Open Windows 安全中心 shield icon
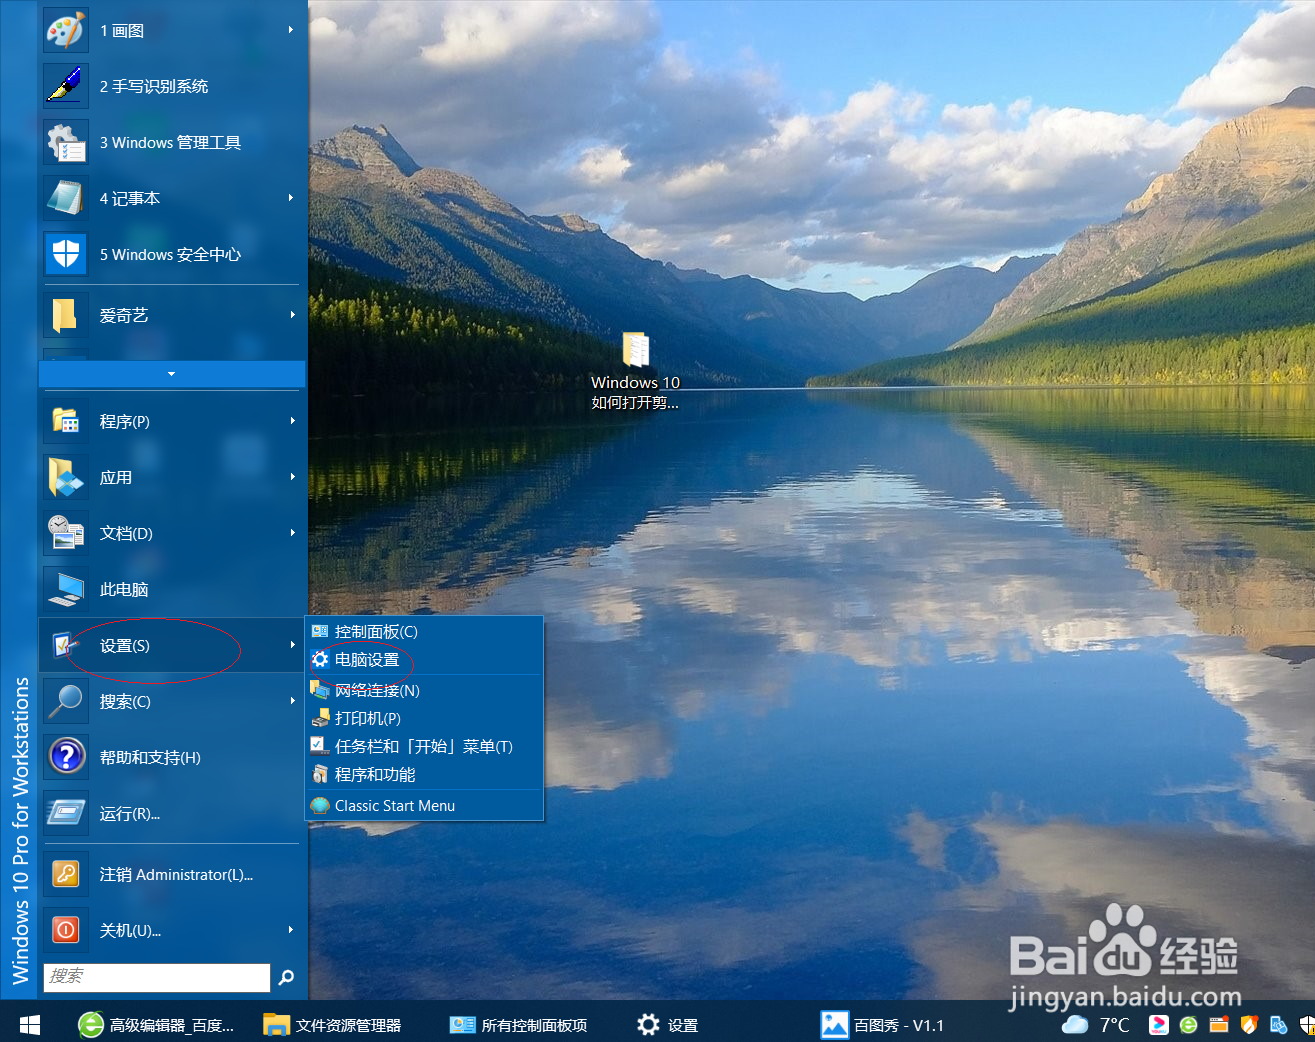Viewport: 1315px width, 1042px height. coord(66,254)
